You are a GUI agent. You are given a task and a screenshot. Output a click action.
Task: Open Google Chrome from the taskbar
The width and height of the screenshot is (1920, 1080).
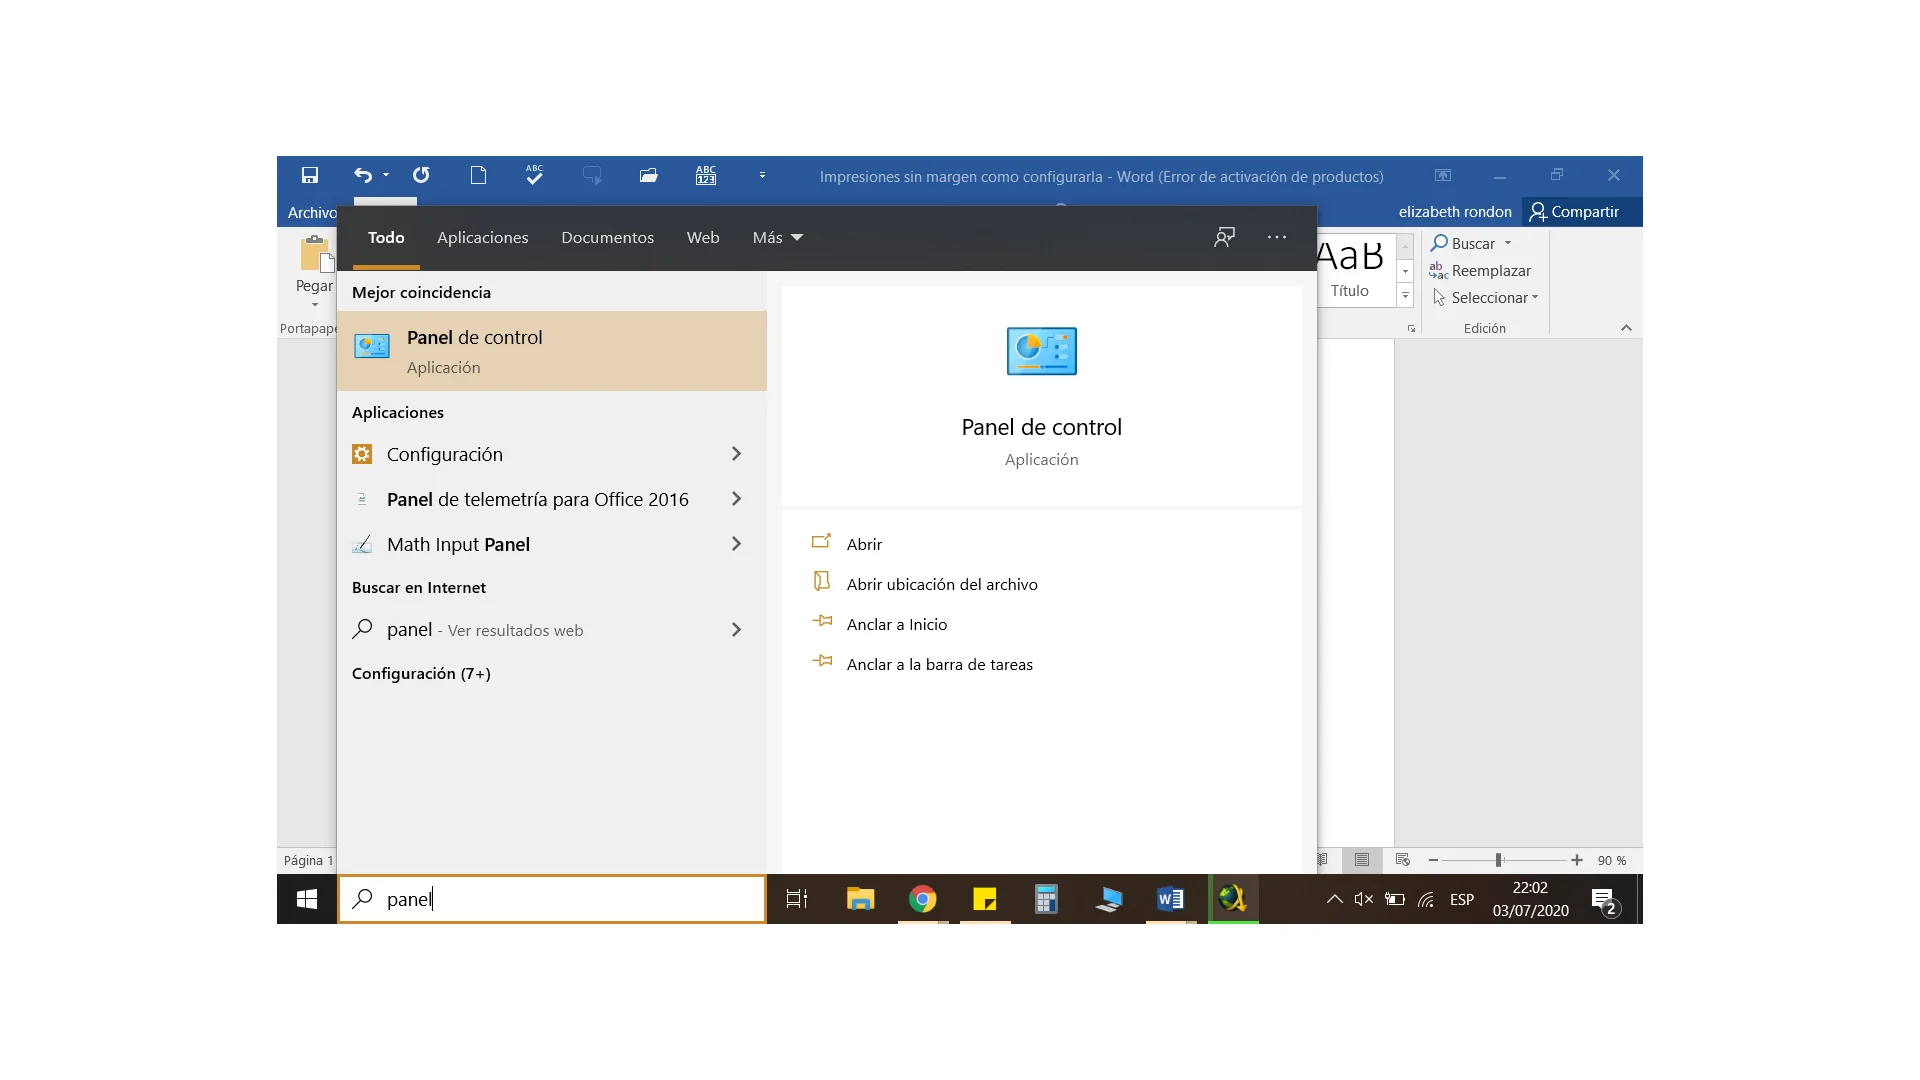(x=922, y=899)
